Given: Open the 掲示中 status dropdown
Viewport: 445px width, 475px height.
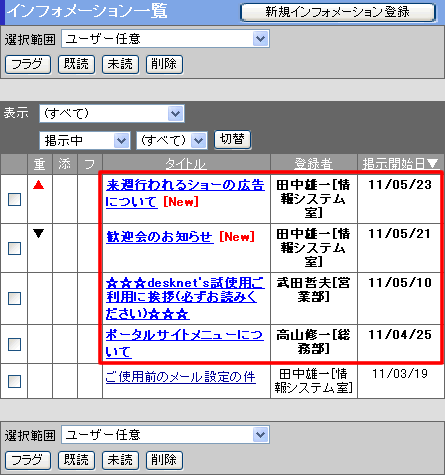Looking at the screenshot, I should (x=84, y=140).
